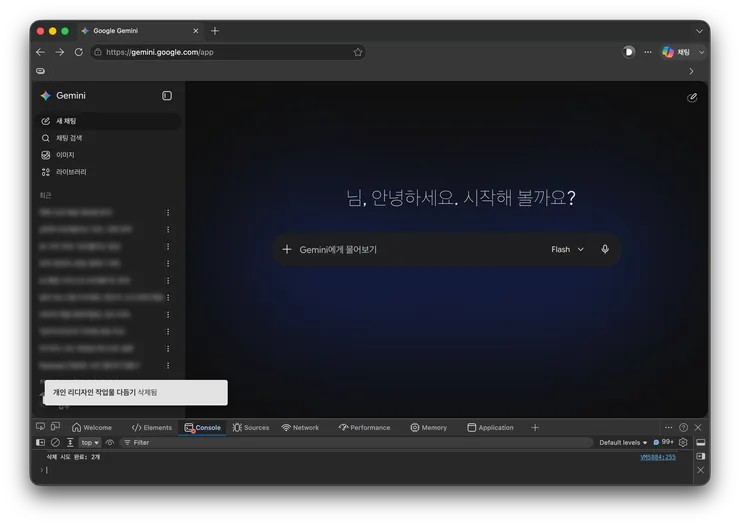
Task: Open VM5884:255 source link in console
Action: (658, 457)
